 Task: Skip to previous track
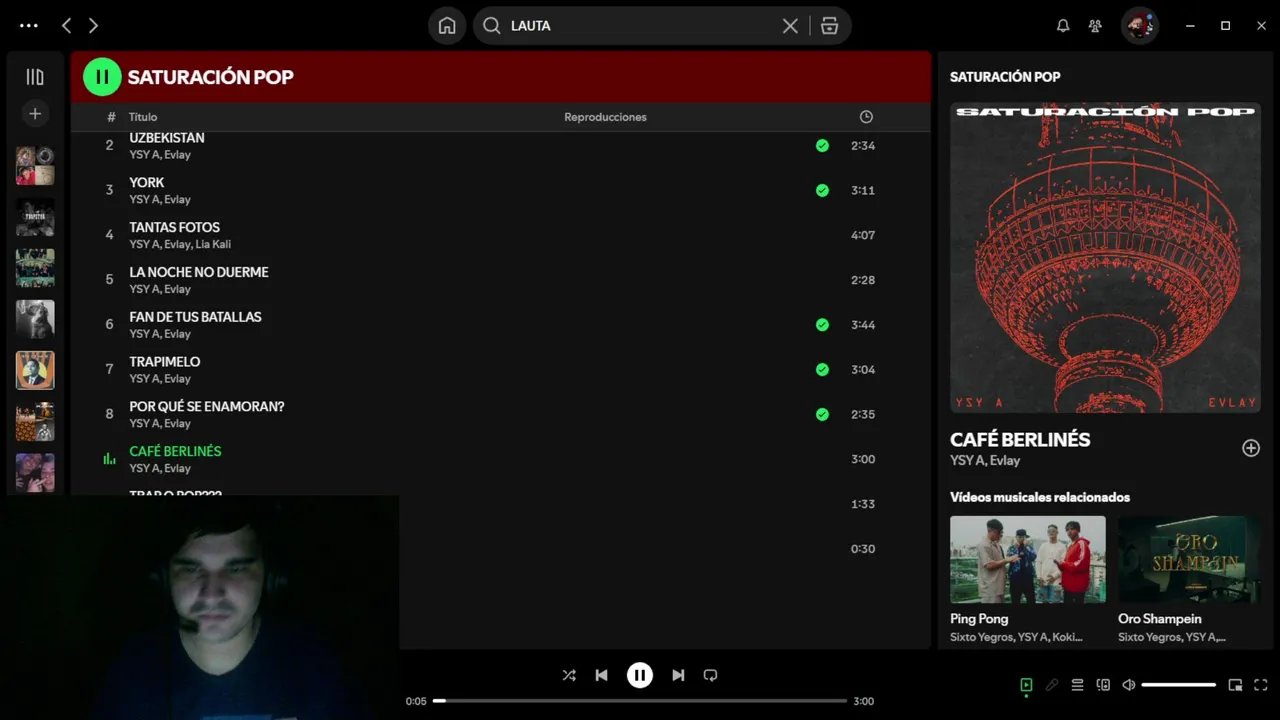coord(601,675)
